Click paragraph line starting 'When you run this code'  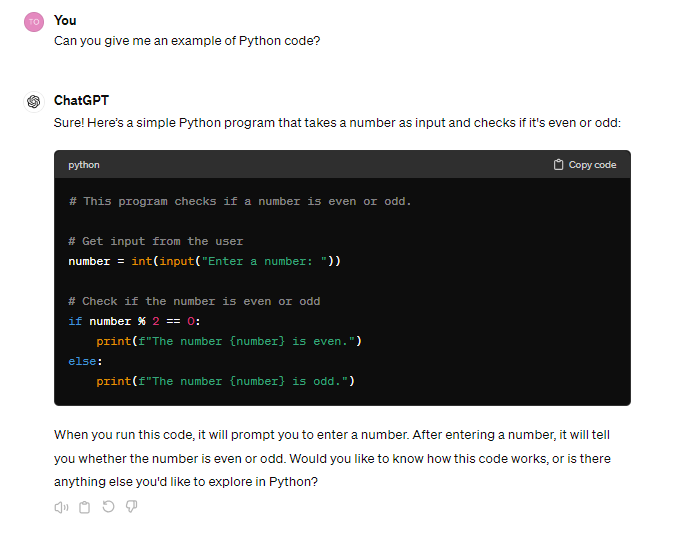tap(332, 435)
